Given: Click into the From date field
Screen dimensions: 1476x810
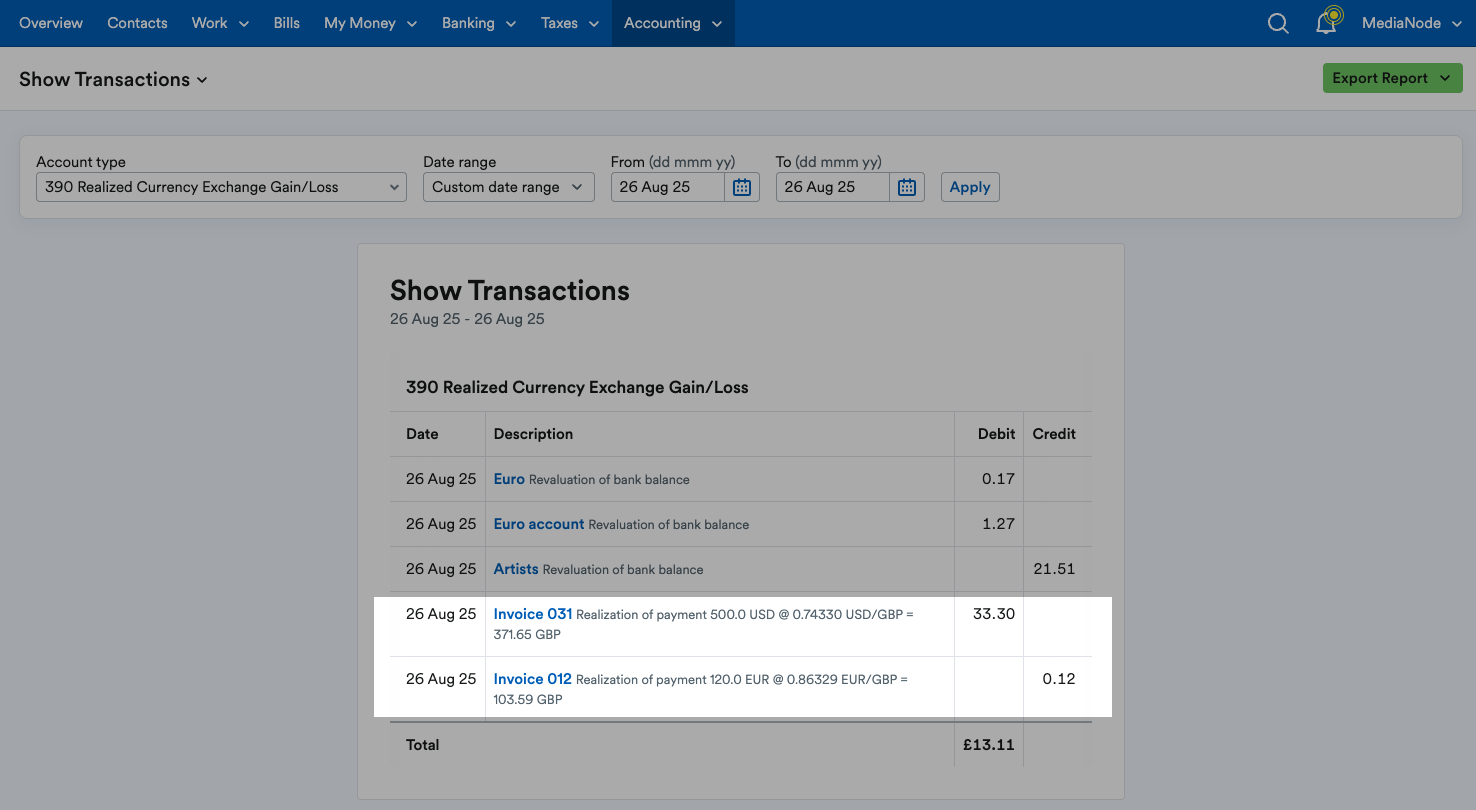Looking at the screenshot, I should 668,187.
